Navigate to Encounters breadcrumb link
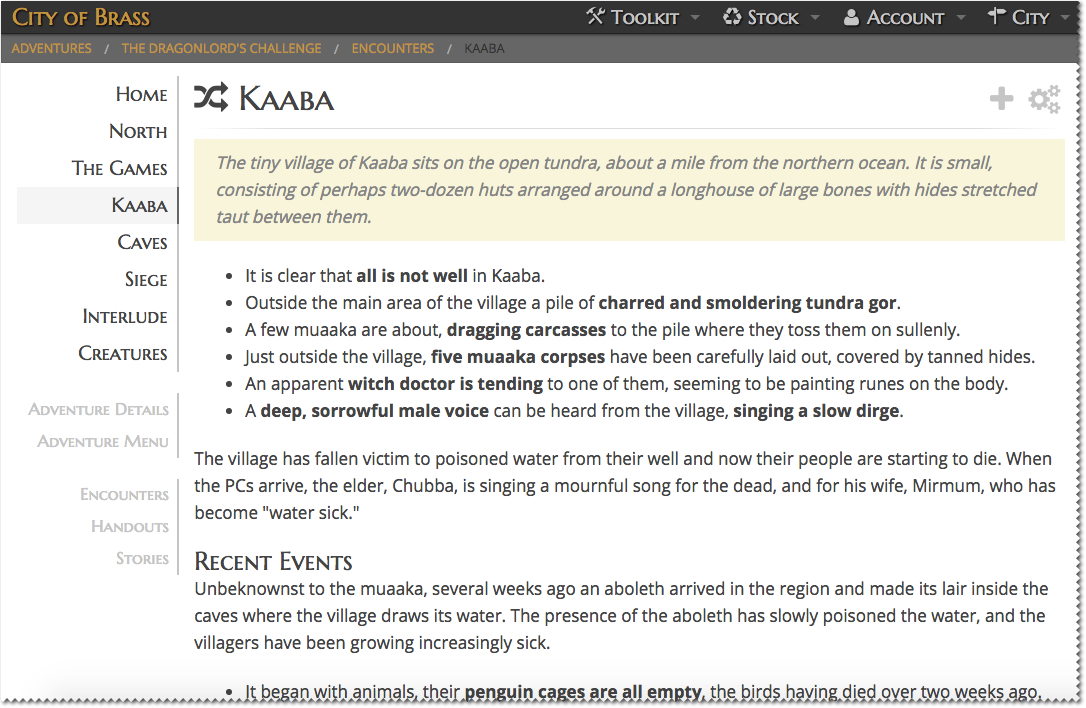The height and width of the screenshot is (708, 1086). tap(392, 48)
